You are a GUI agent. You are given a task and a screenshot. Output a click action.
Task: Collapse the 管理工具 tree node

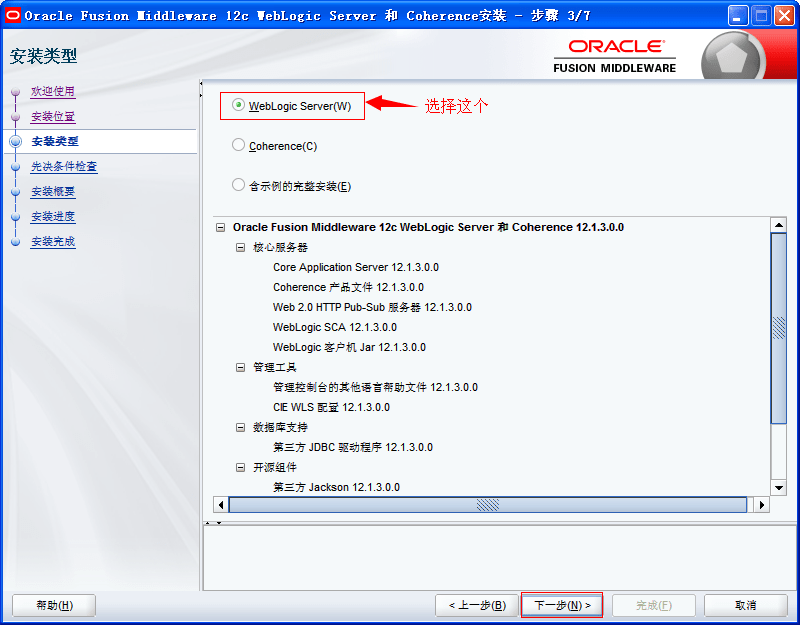(x=240, y=367)
